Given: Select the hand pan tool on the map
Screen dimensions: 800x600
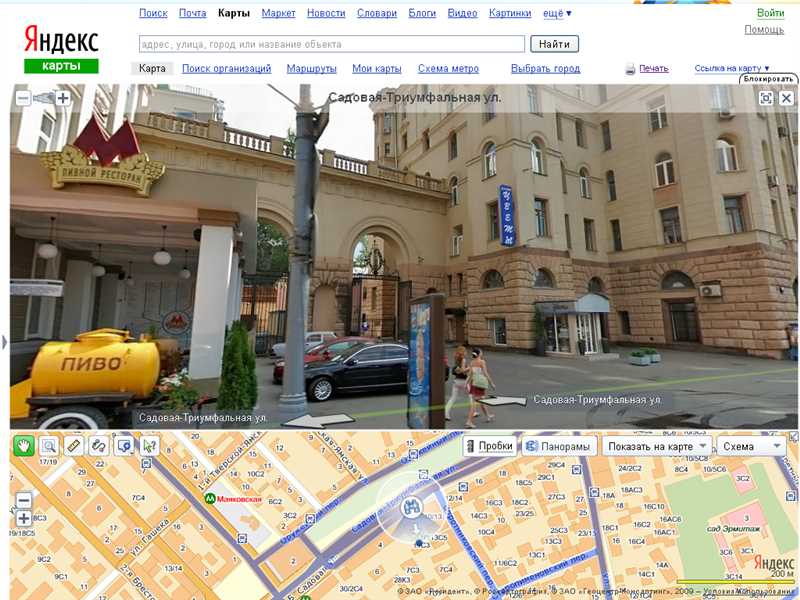Looking at the screenshot, I should coord(23,446).
